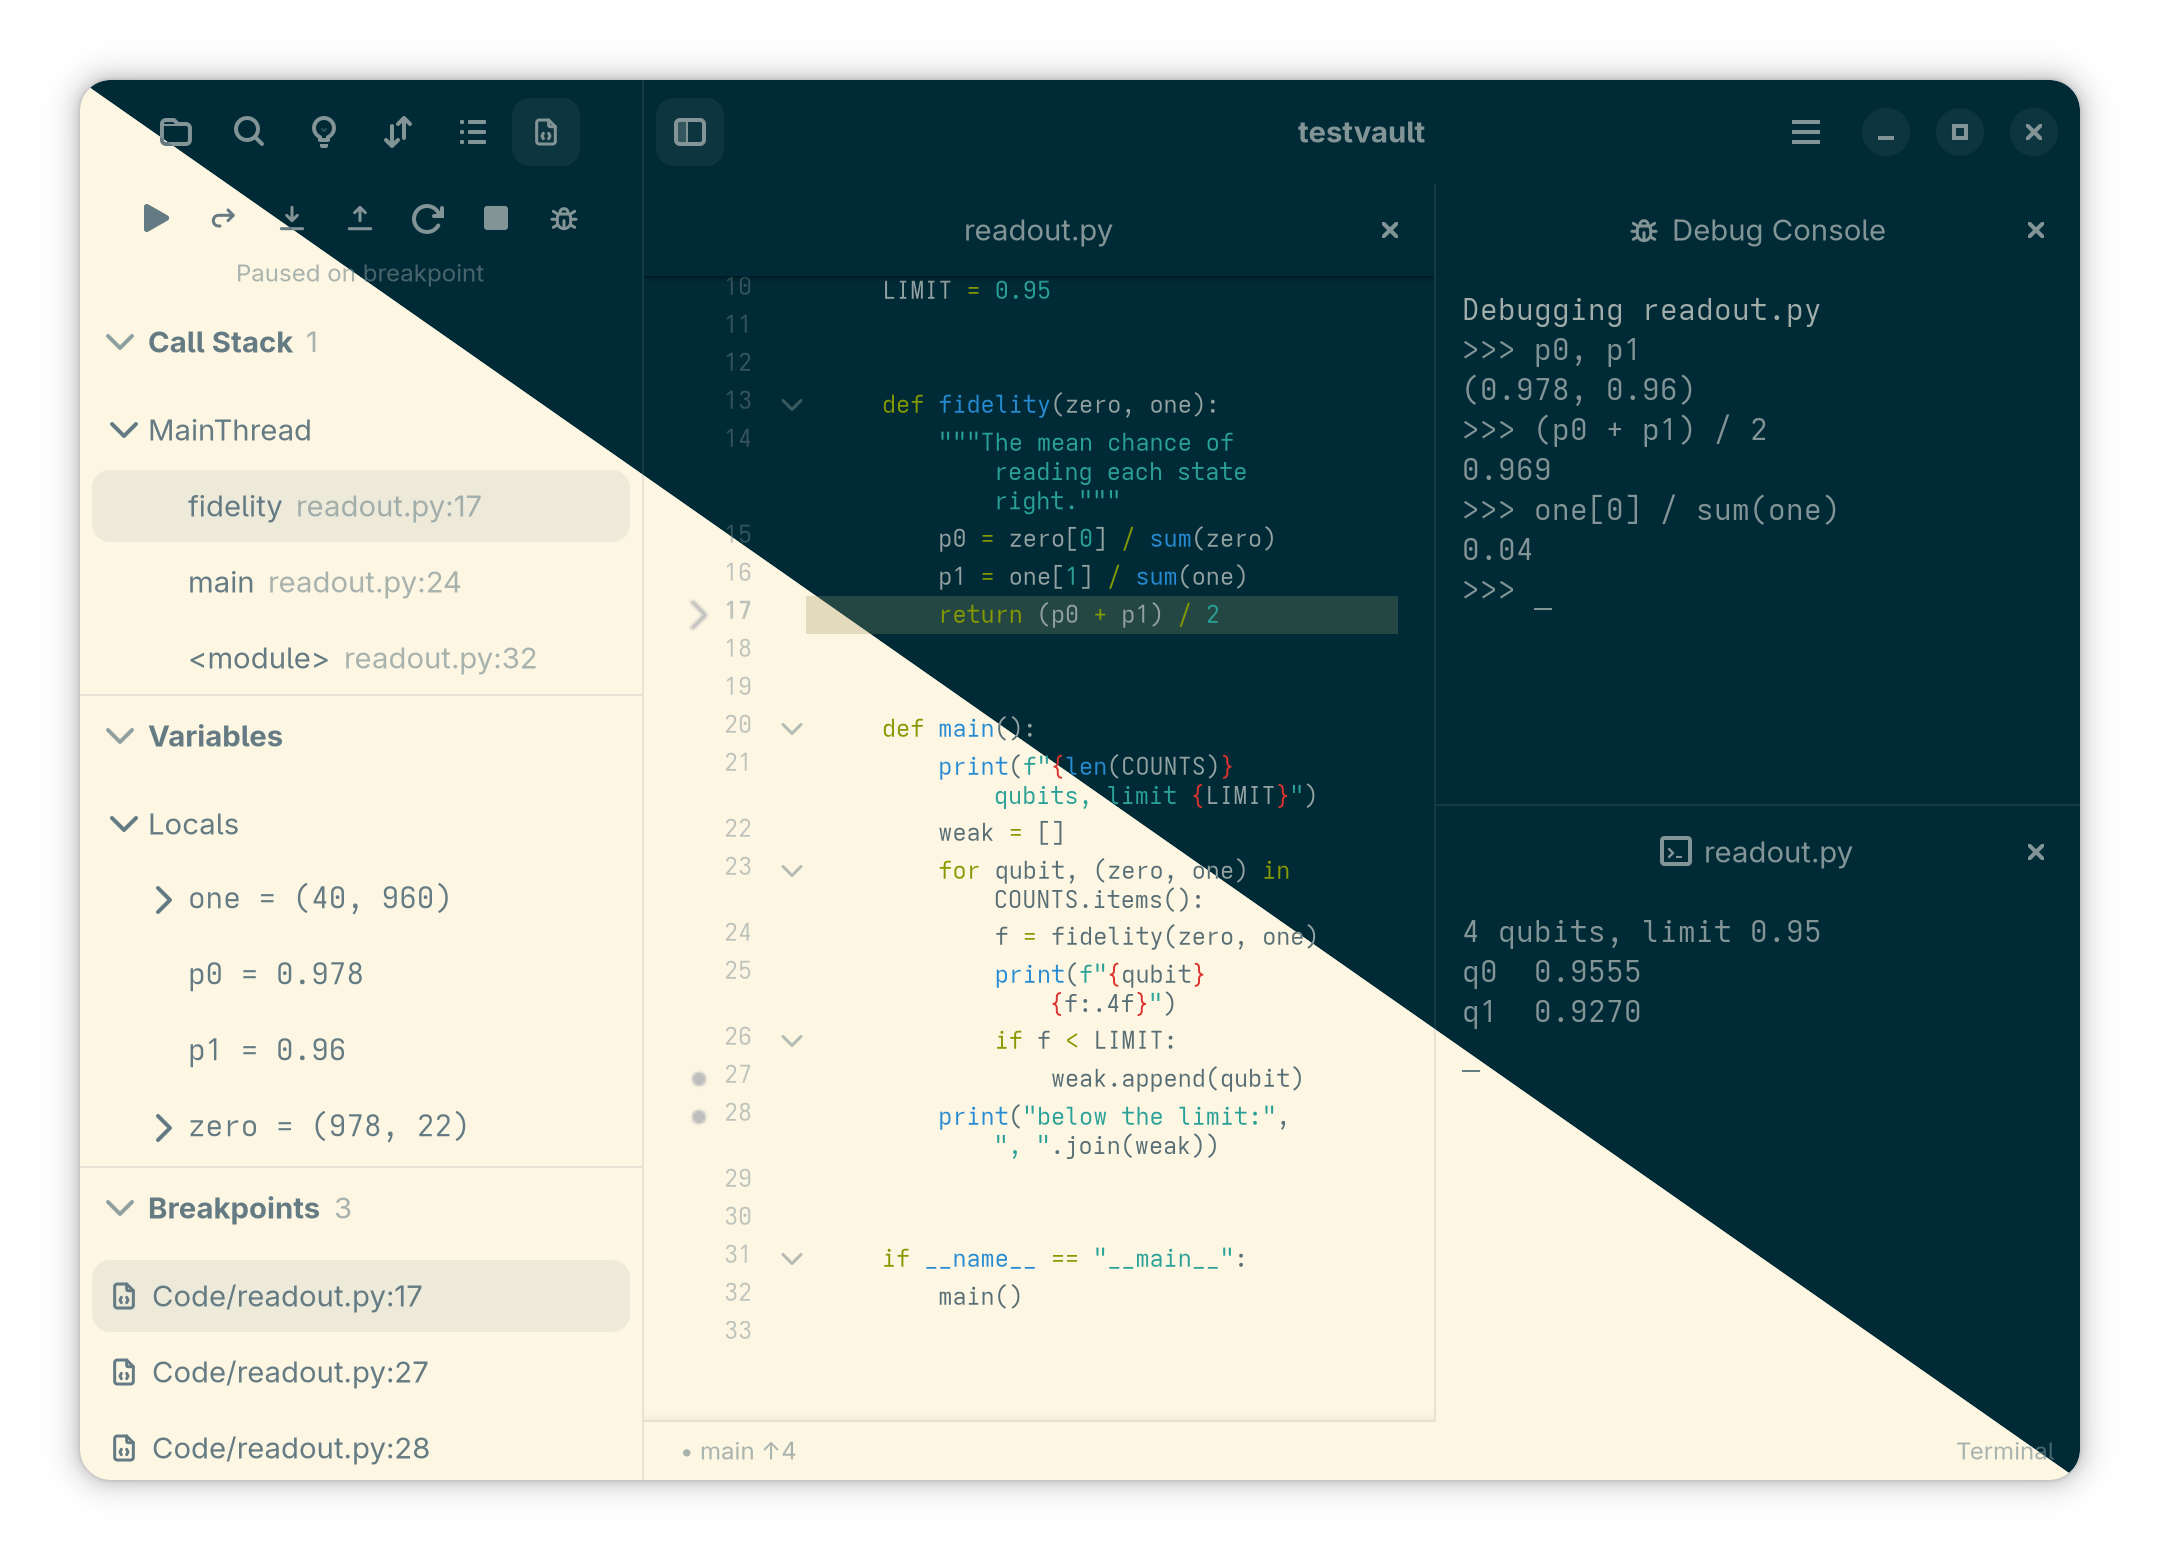The image size is (2160, 1560).
Task: Open the files folder panel icon
Action: (x=176, y=132)
